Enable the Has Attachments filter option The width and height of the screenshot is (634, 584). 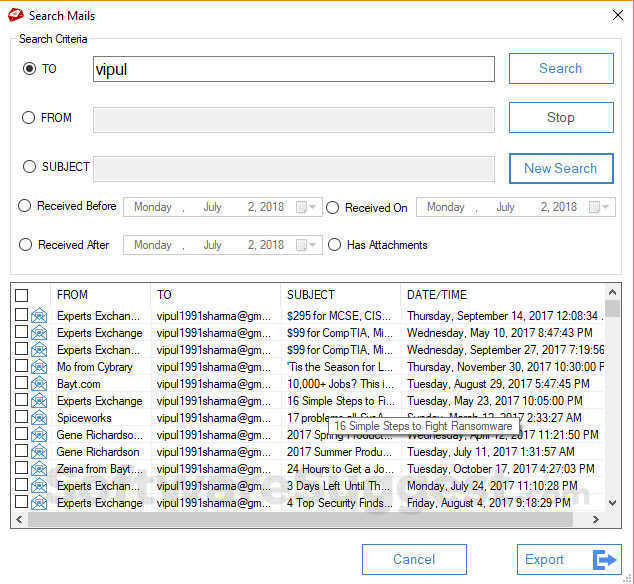pyautogui.click(x=334, y=245)
